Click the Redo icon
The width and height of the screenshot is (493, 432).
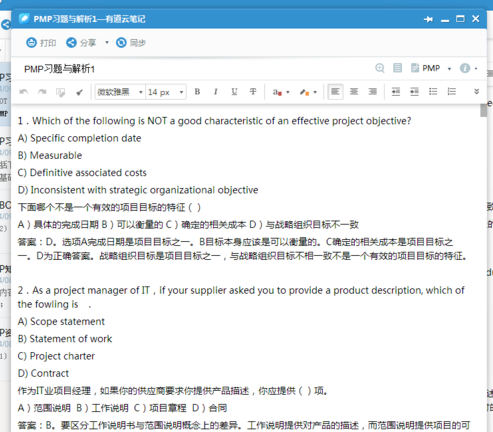(42, 92)
